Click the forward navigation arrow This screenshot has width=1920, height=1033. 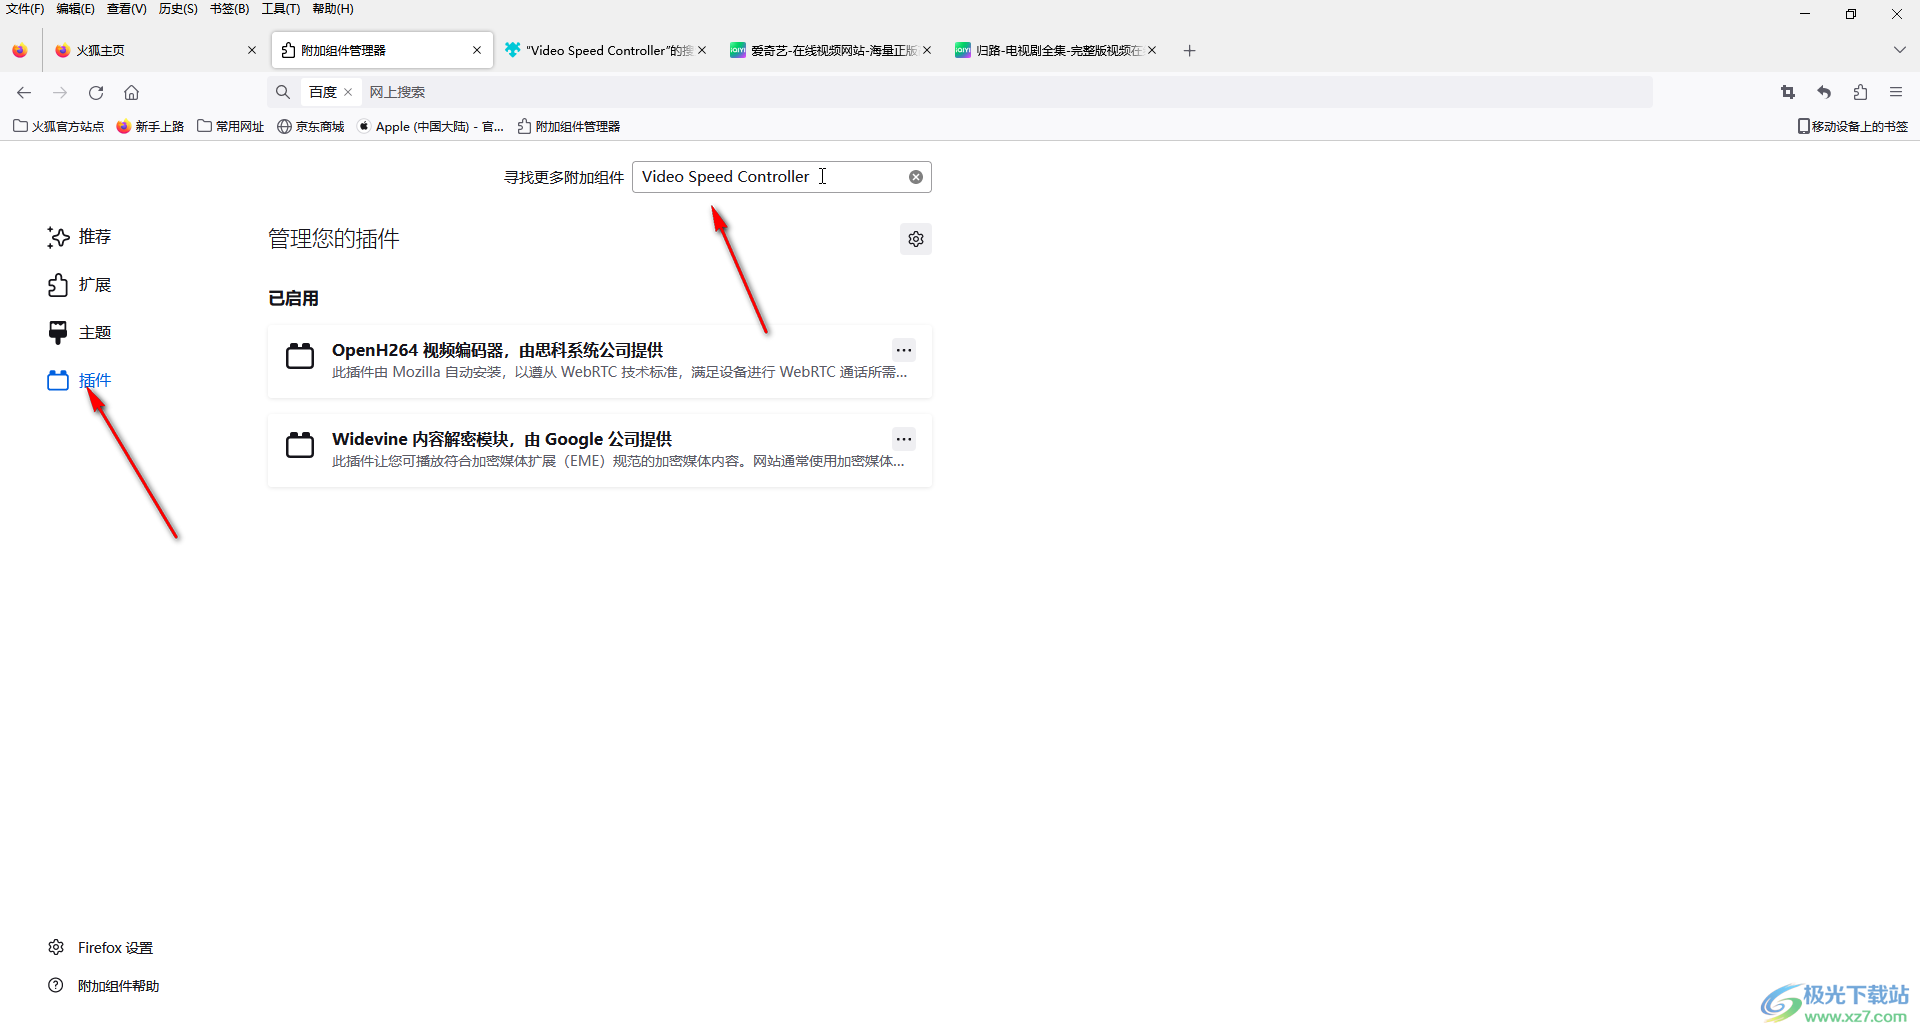click(x=60, y=92)
